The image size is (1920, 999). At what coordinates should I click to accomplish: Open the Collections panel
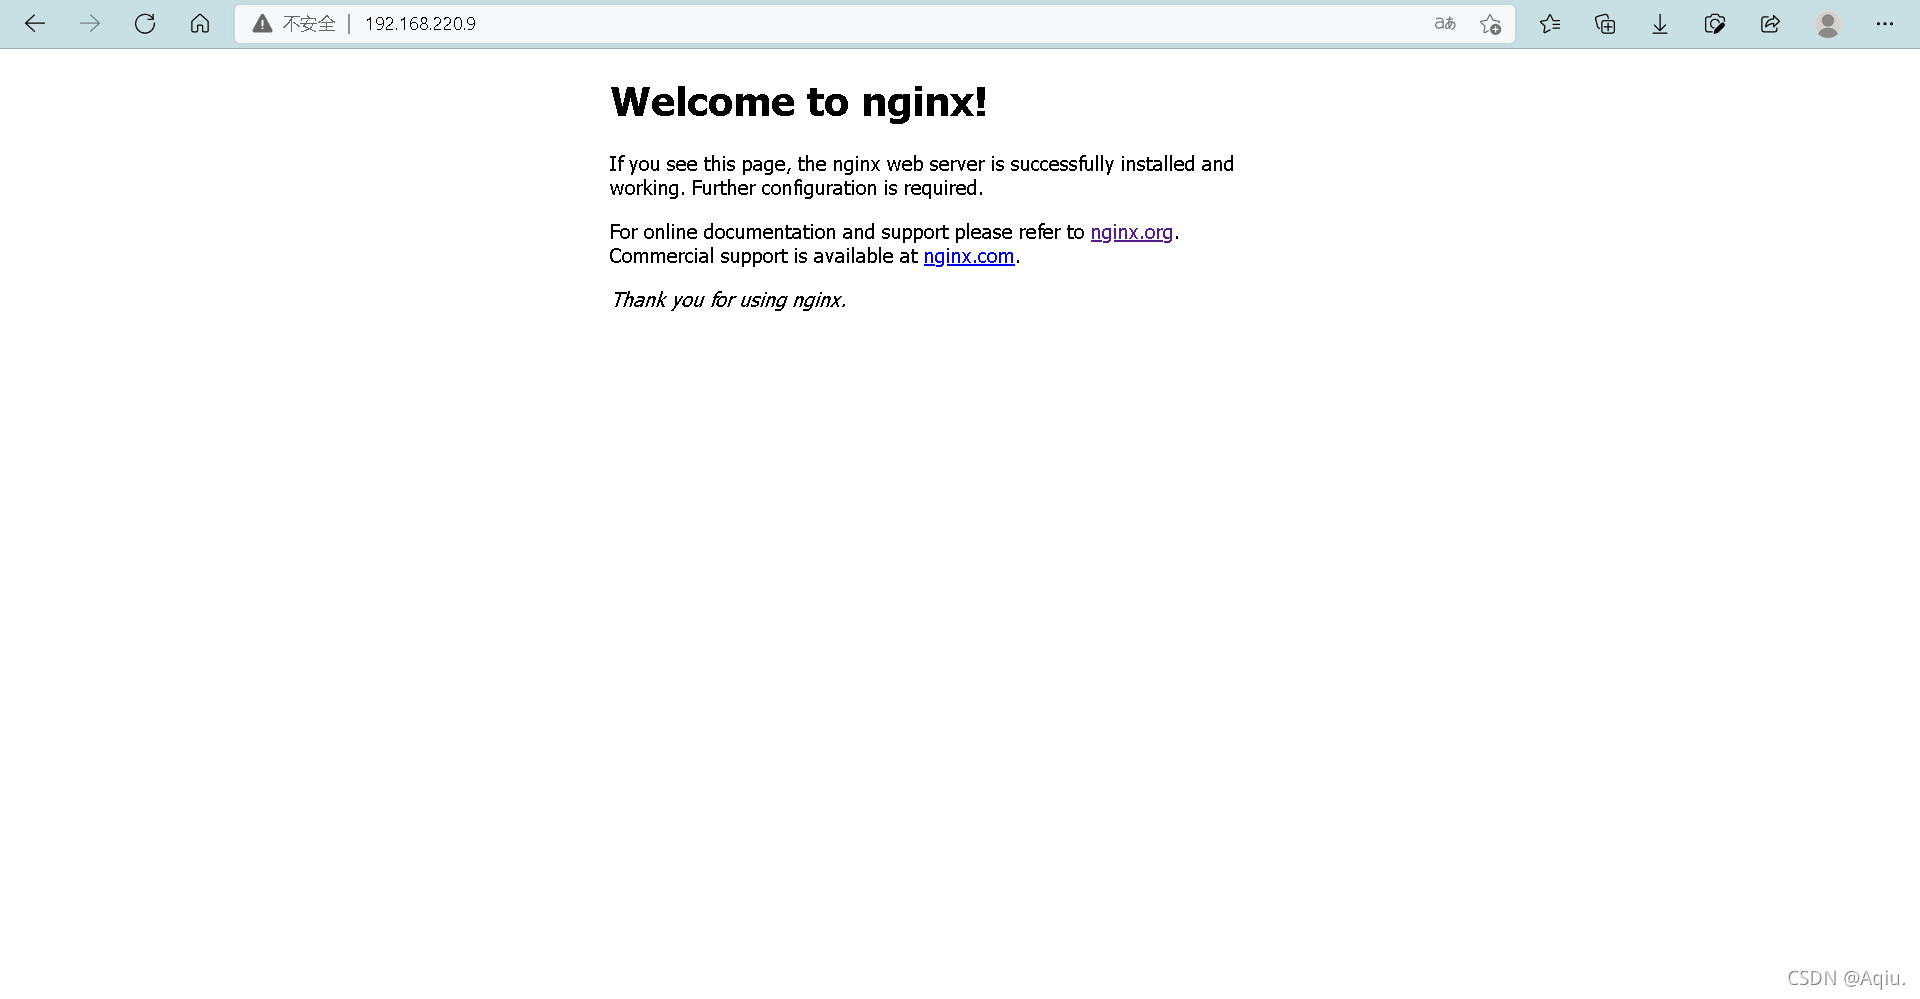tap(1605, 24)
